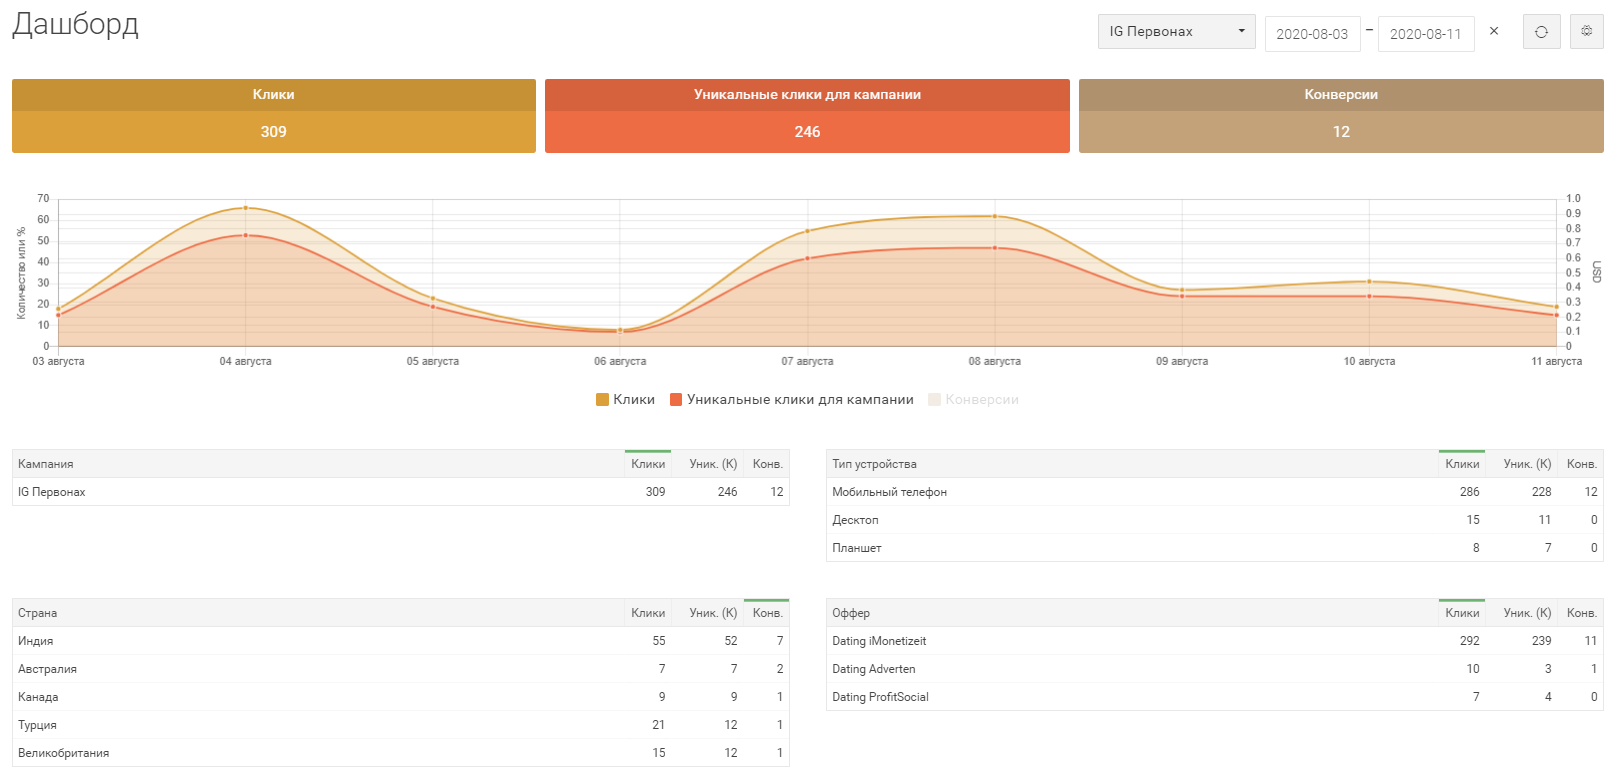Sort Оффер table by Клики column
The width and height of the screenshot is (1619, 781).
[1461, 613]
